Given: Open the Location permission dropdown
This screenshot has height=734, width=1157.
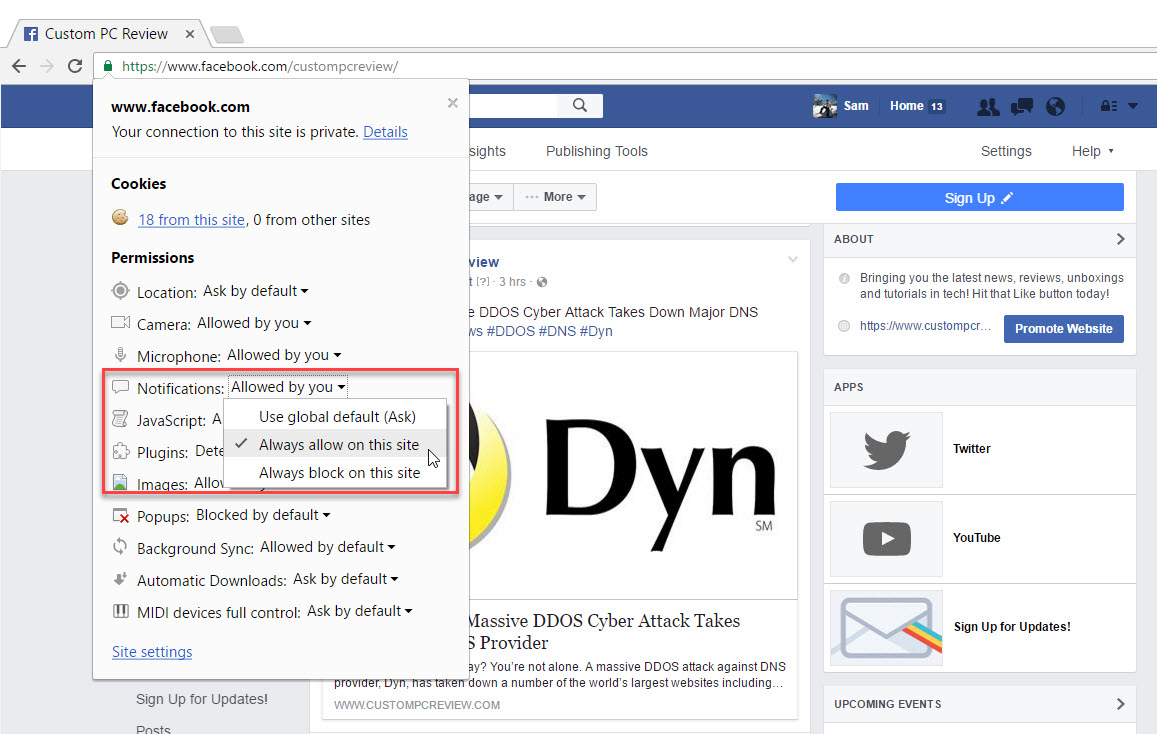Looking at the screenshot, I should click(x=255, y=291).
